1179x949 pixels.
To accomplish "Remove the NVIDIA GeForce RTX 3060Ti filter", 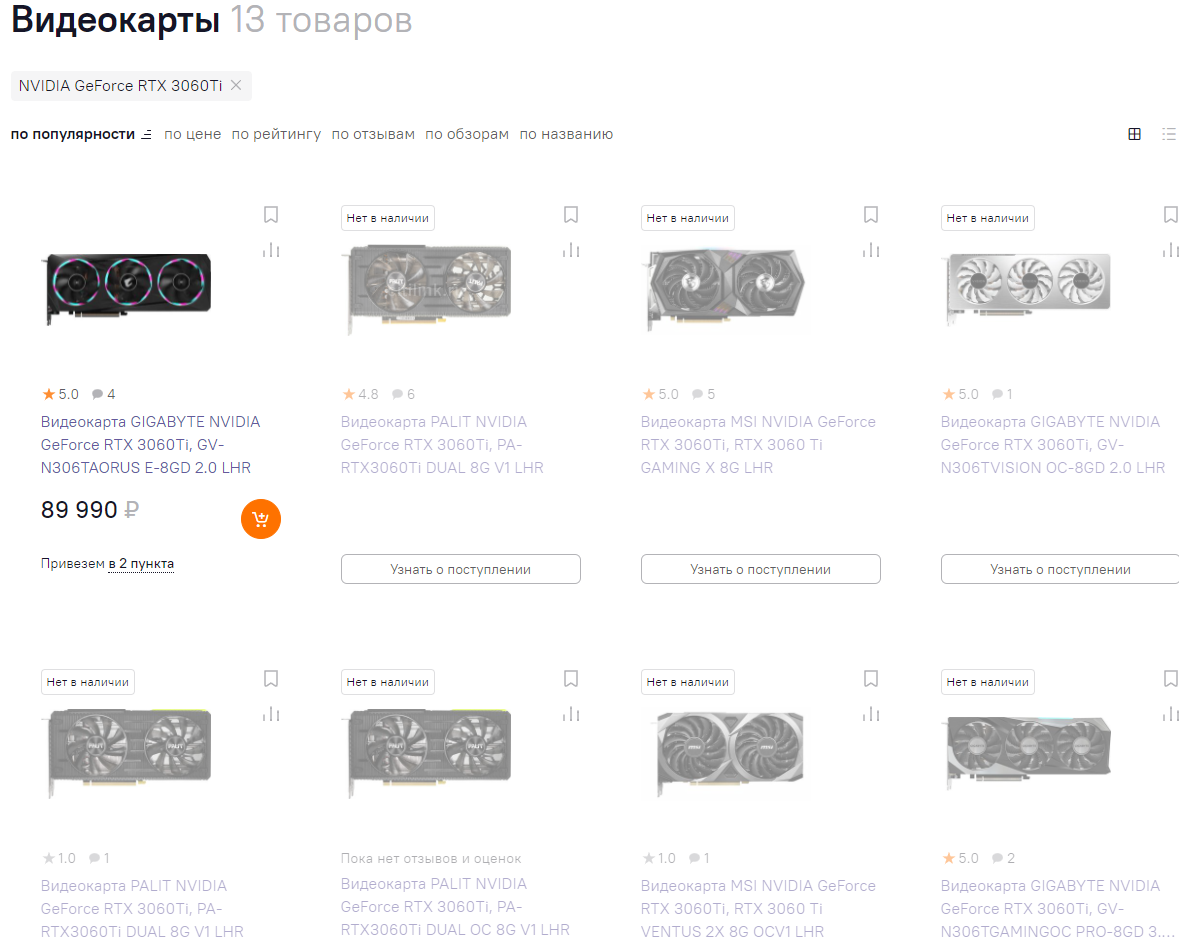I will coord(236,86).
